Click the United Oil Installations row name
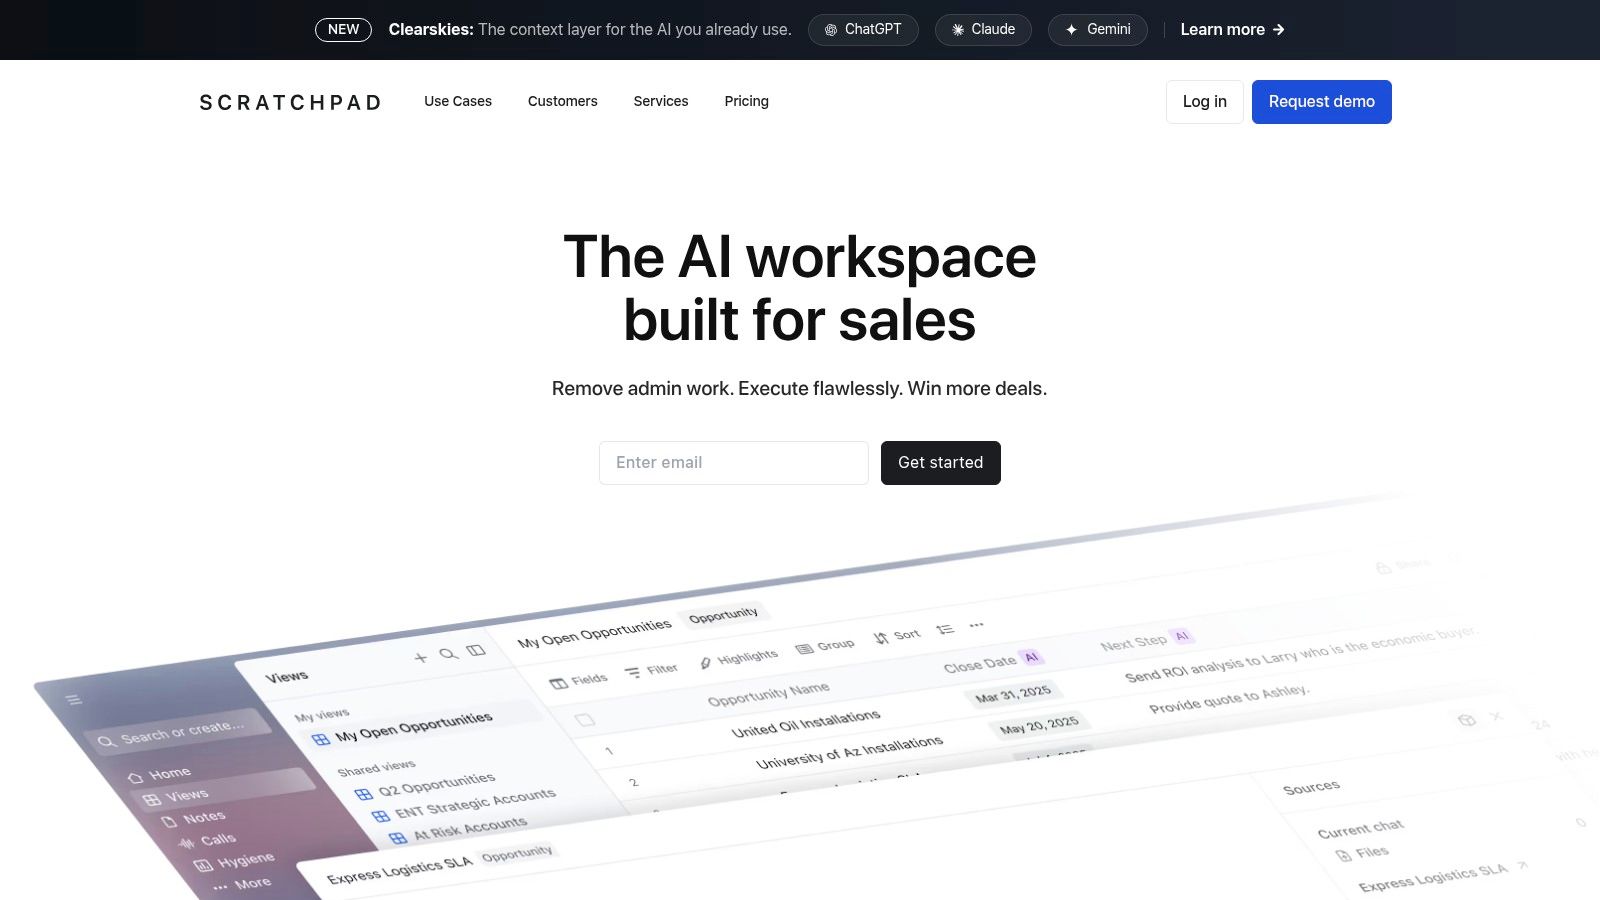 point(806,724)
